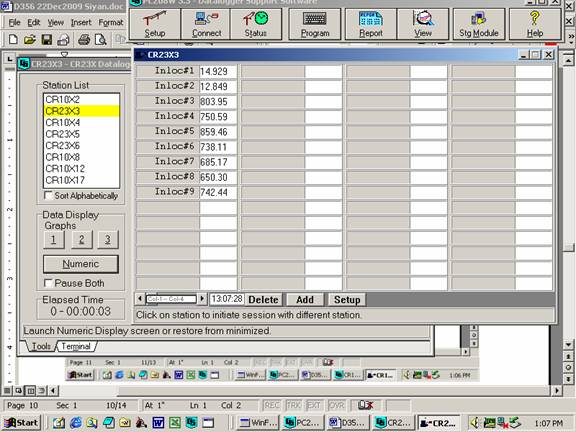576x432 pixels.
Task: Toggle EXT extend selection indicator
Action: click(314, 405)
